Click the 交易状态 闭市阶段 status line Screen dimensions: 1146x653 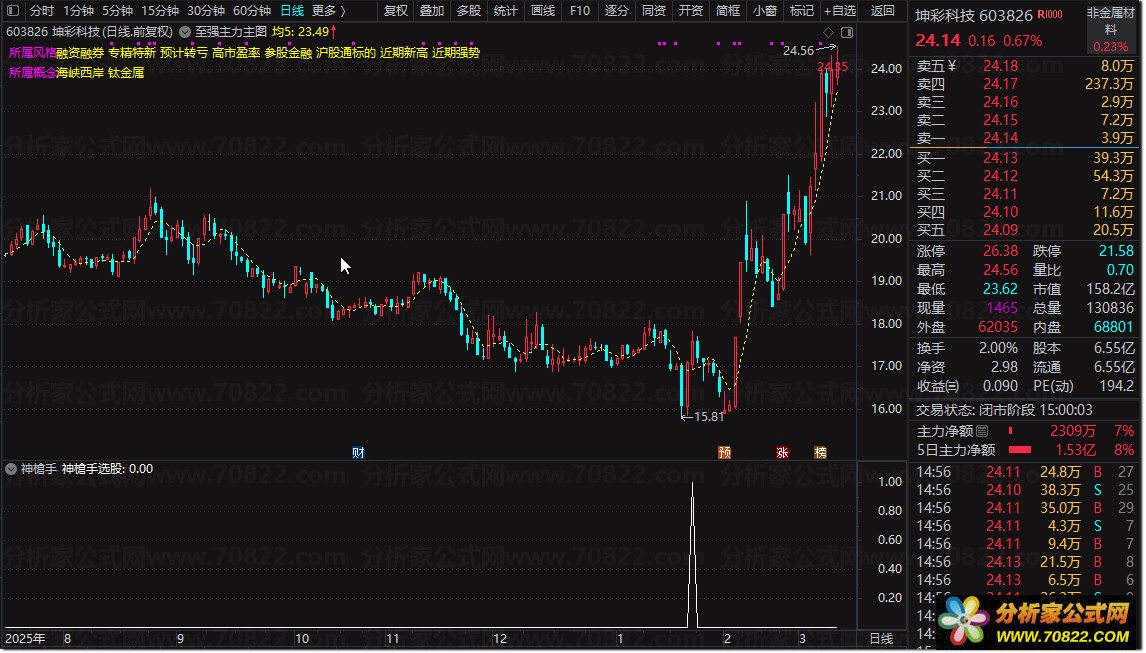(1004, 410)
